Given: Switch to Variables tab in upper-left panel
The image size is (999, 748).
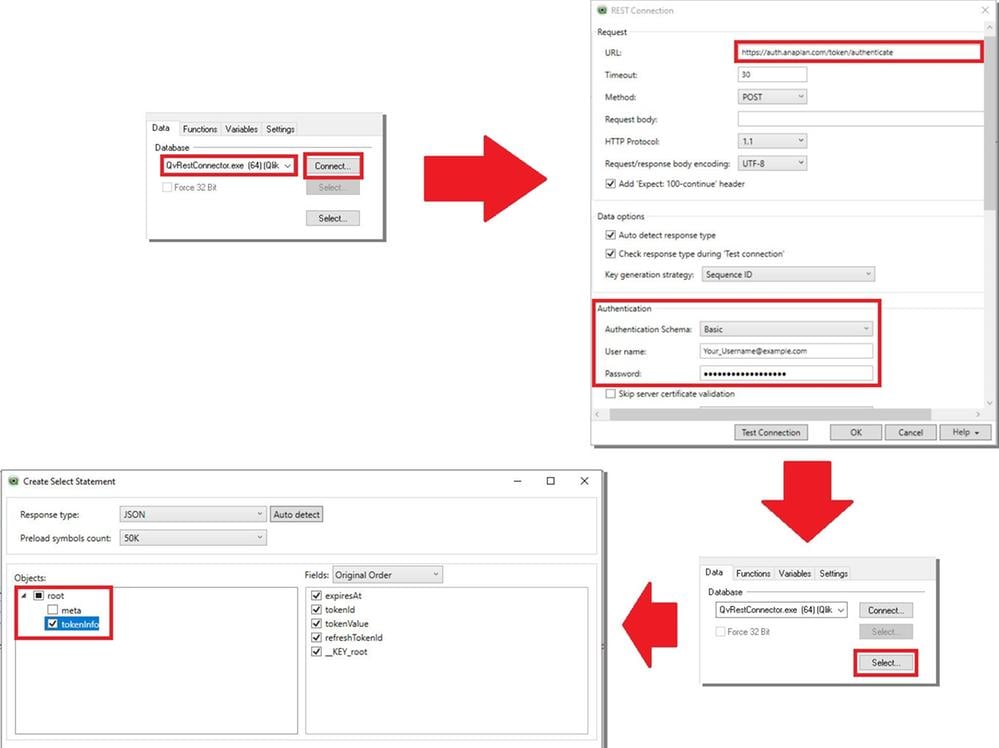Looking at the screenshot, I should click(x=241, y=129).
